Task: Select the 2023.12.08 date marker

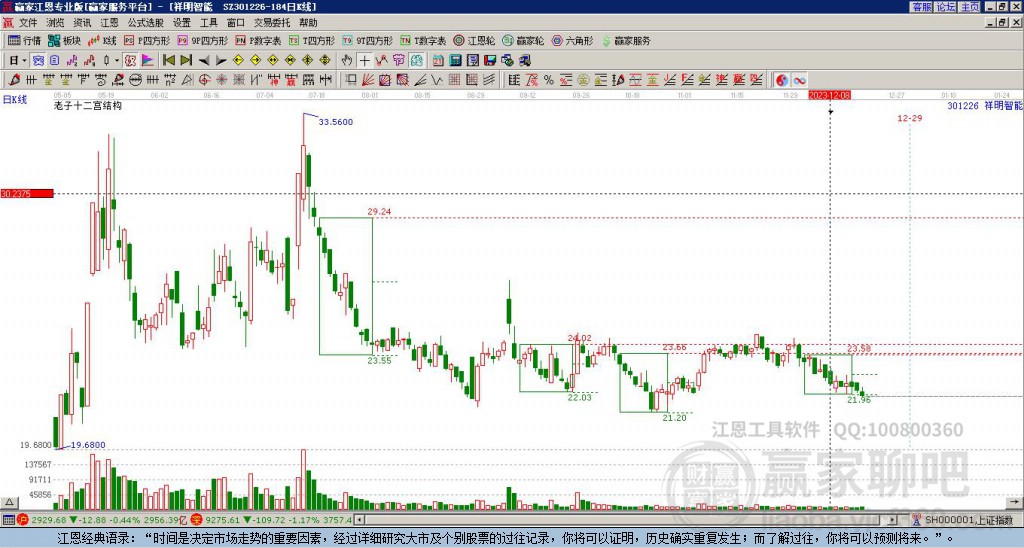Action: click(x=829, y=95)
